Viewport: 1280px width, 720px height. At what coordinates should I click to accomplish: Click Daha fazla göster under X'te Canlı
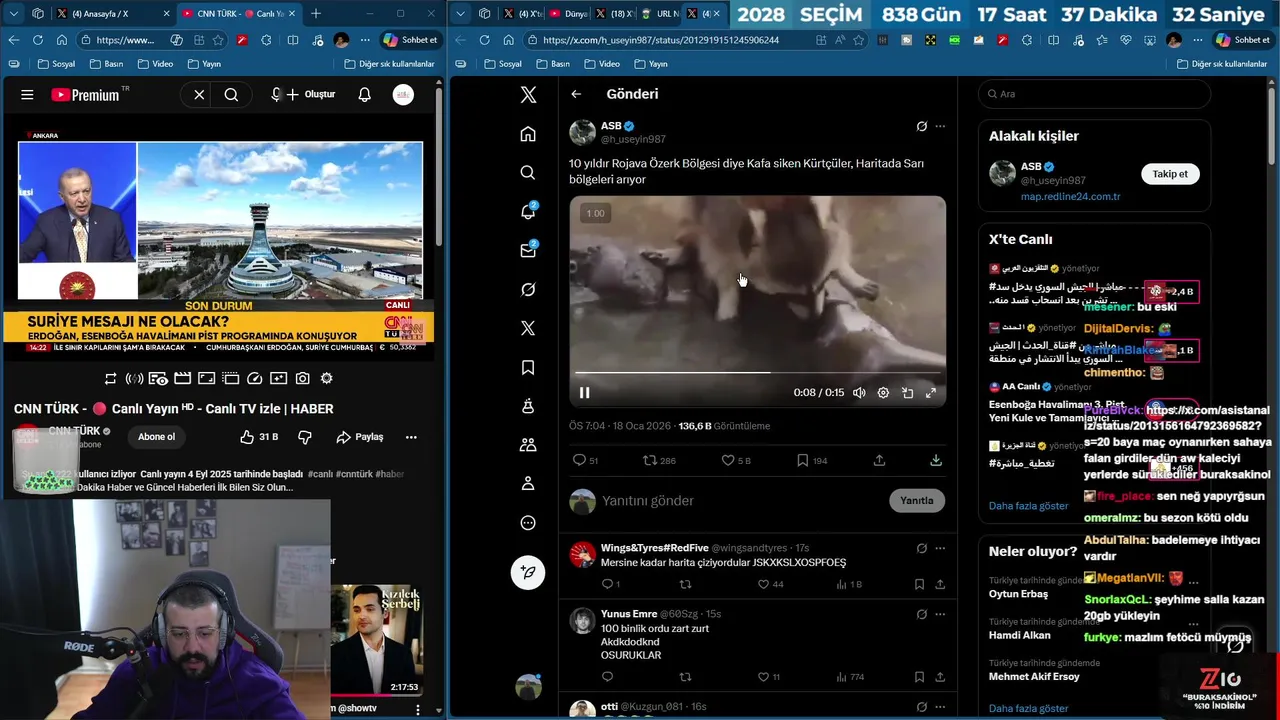pos(1029,506)
